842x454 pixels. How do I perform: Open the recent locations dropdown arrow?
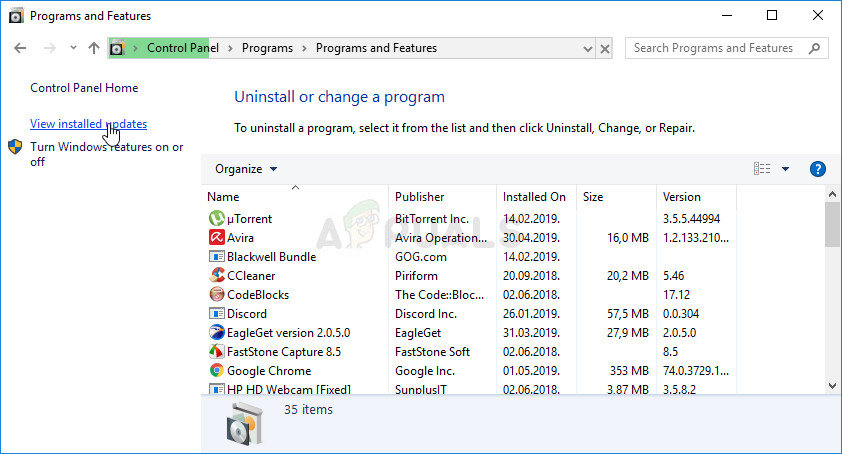click(73, 48)
